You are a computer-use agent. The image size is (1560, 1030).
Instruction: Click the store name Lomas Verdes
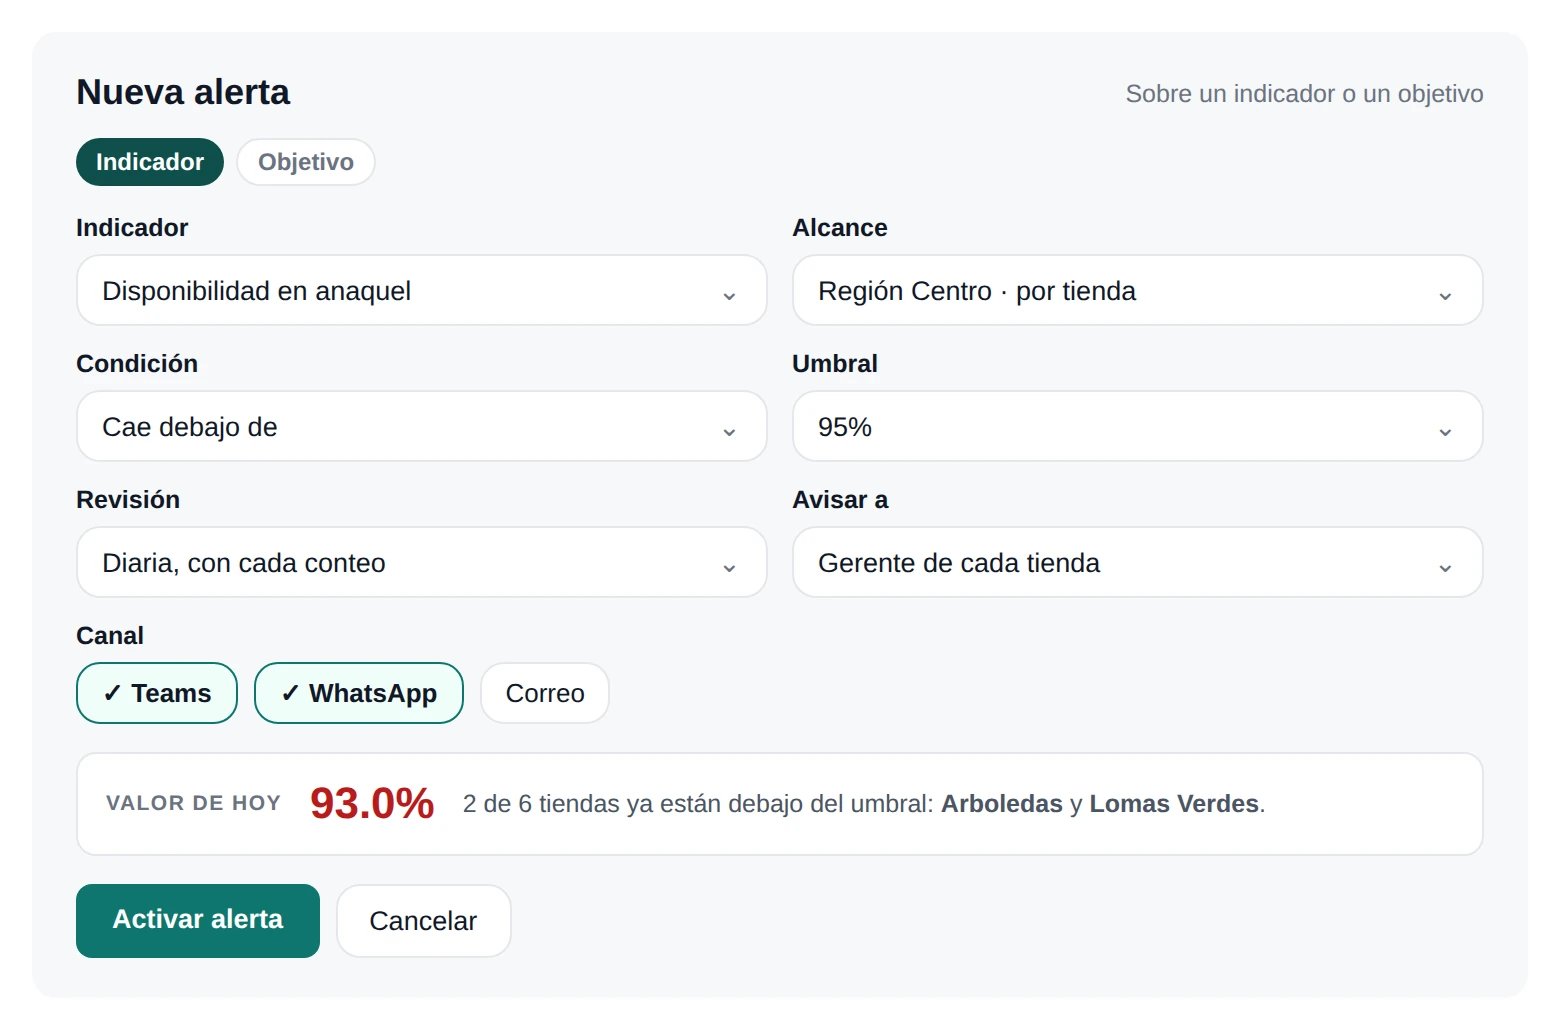point(1174,804)
